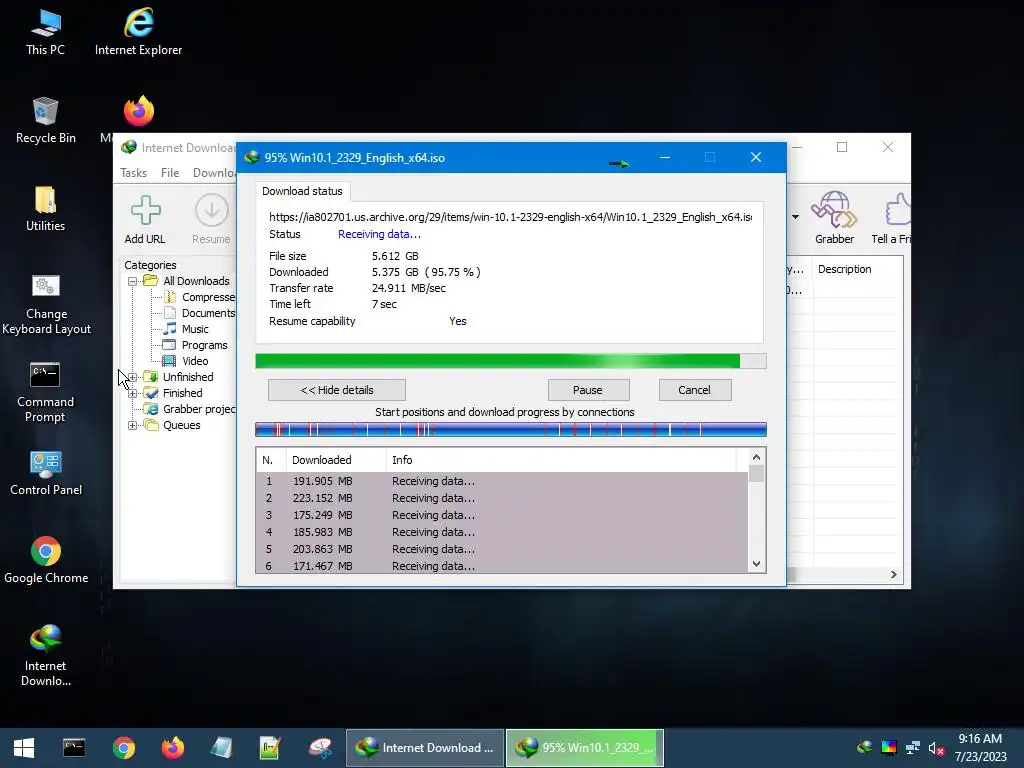
Task: Select the Documents category
Action: point(200,313)
